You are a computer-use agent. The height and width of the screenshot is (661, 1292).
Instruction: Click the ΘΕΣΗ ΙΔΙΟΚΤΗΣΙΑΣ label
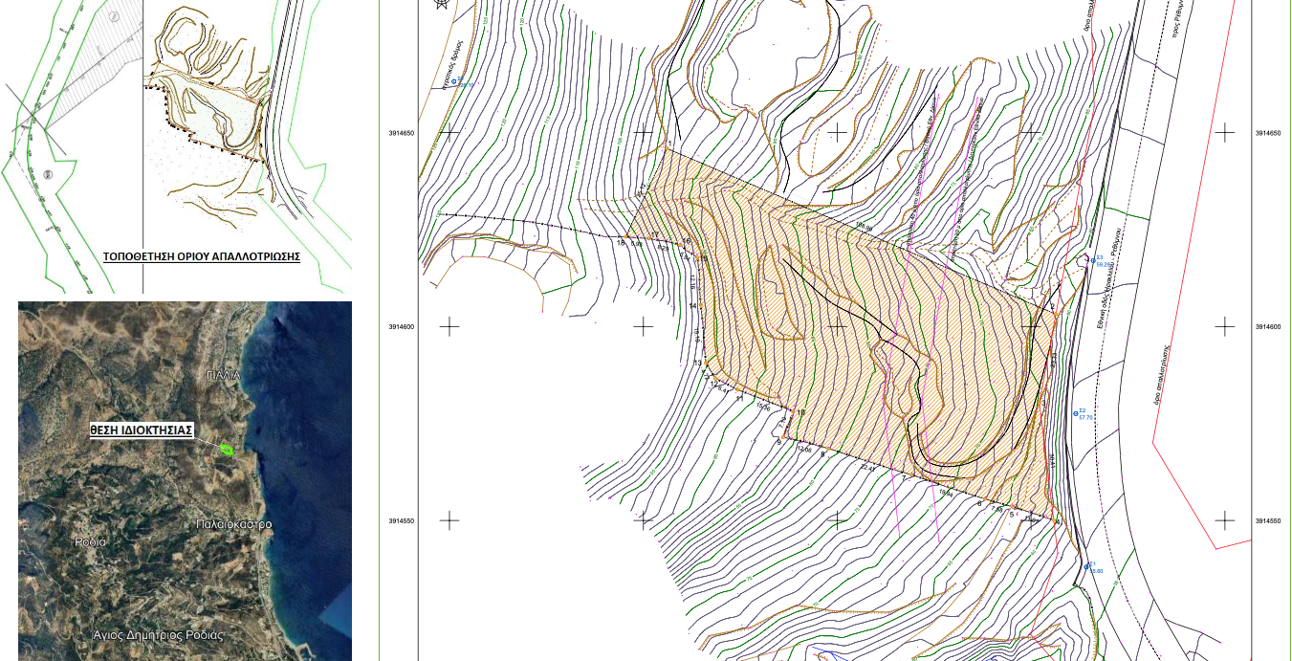click(x=141, y=430)
